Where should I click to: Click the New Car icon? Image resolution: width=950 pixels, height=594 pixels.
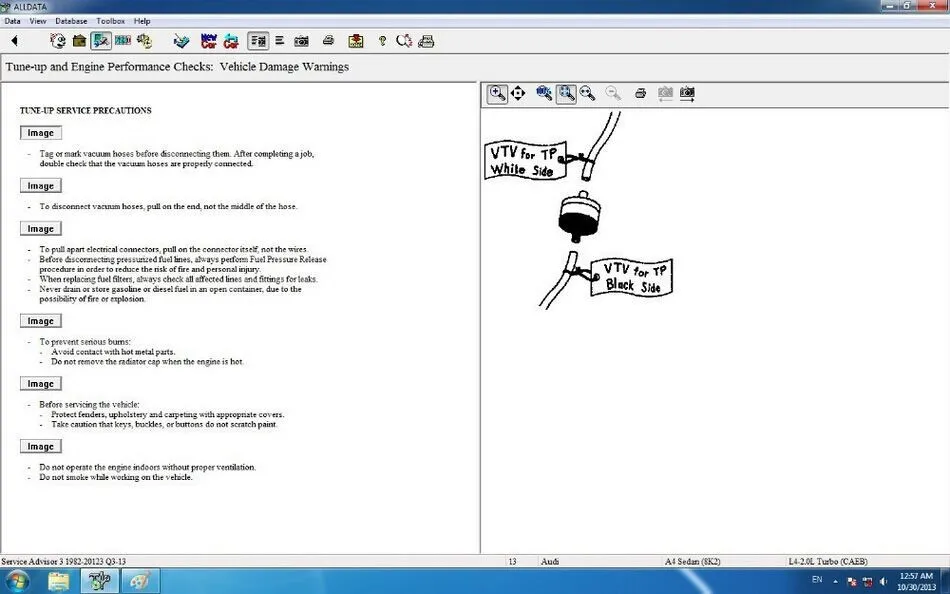click(x=208, y=41)
